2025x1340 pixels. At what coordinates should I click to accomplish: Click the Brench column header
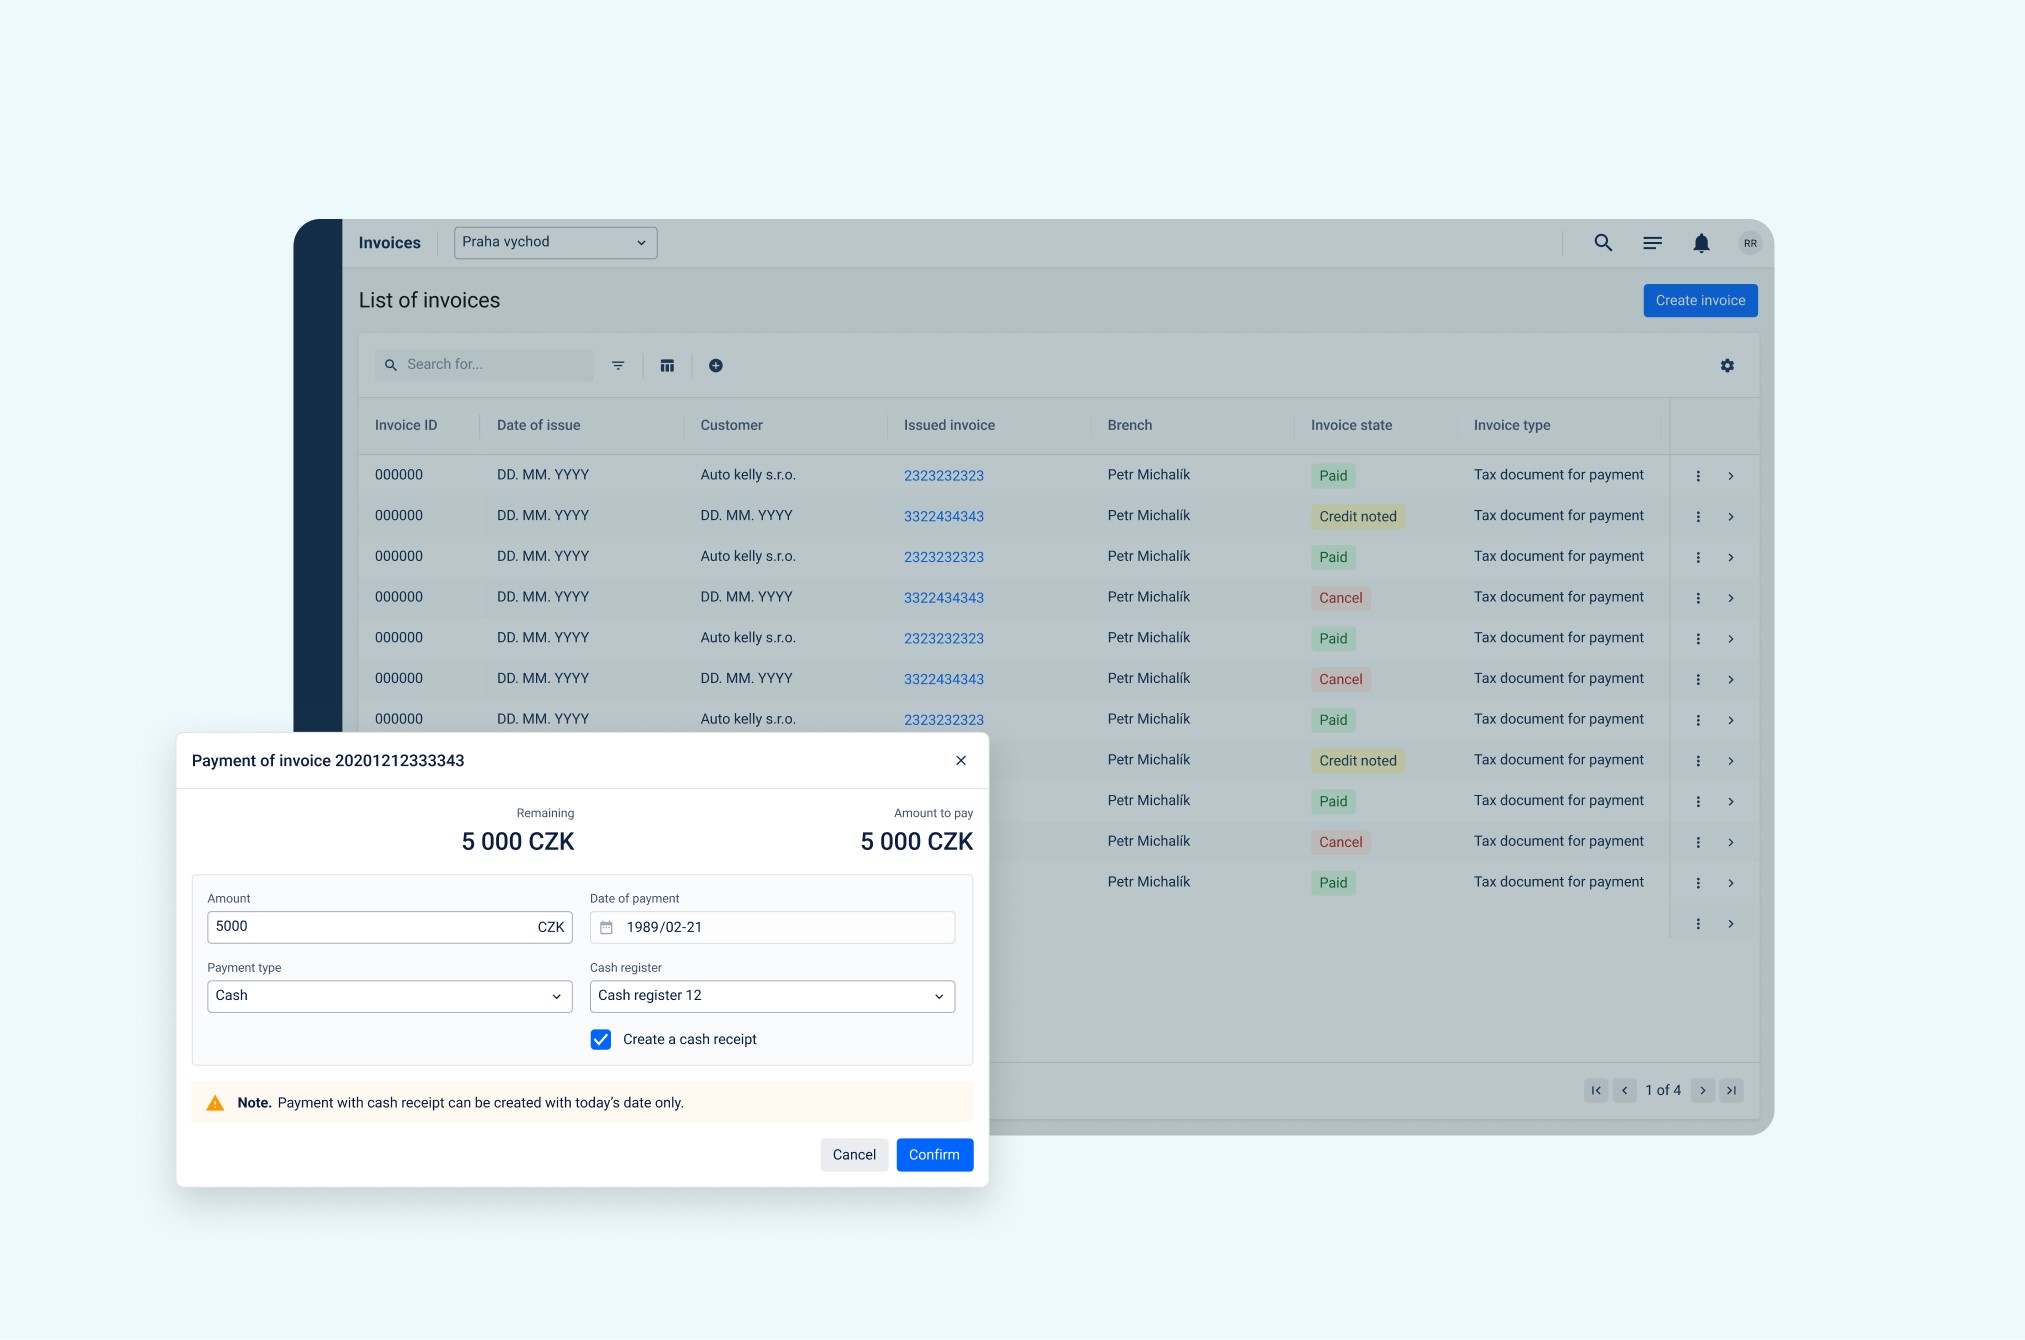pyautogui.click(x=1130, y=425)
